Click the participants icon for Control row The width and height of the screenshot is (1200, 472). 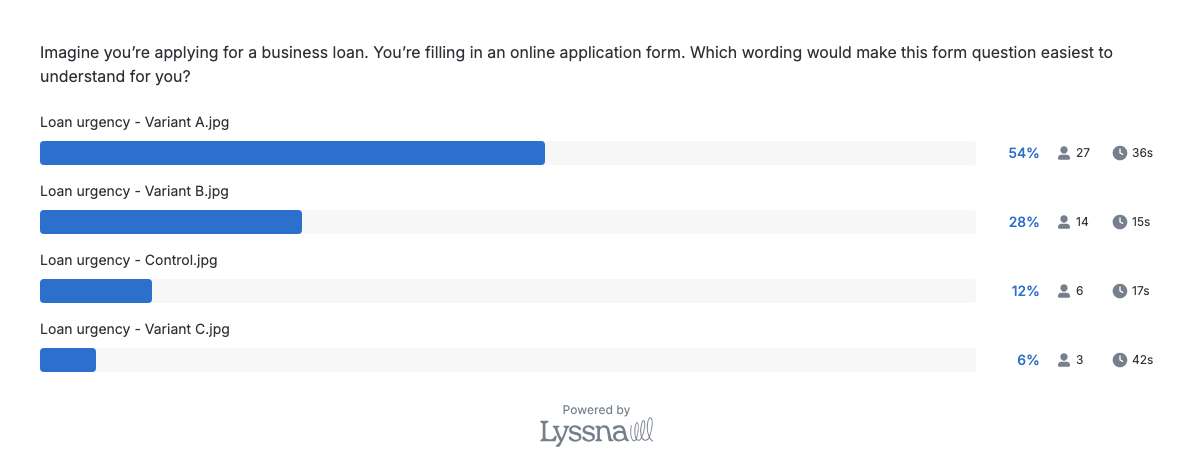point(1064,291)
